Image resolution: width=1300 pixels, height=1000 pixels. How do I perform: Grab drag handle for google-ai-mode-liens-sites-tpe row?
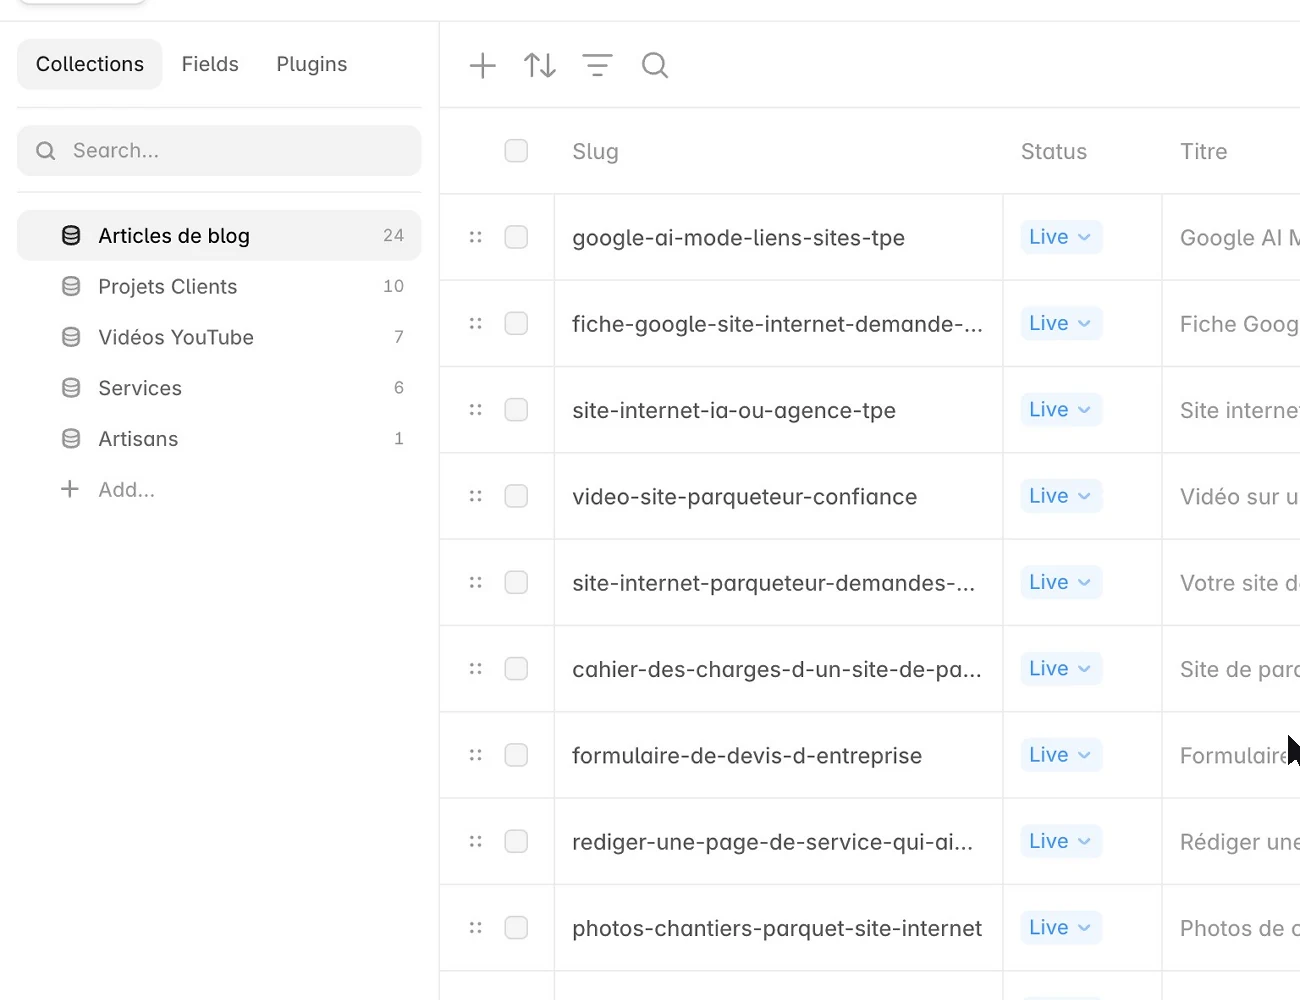click(476, 237)
